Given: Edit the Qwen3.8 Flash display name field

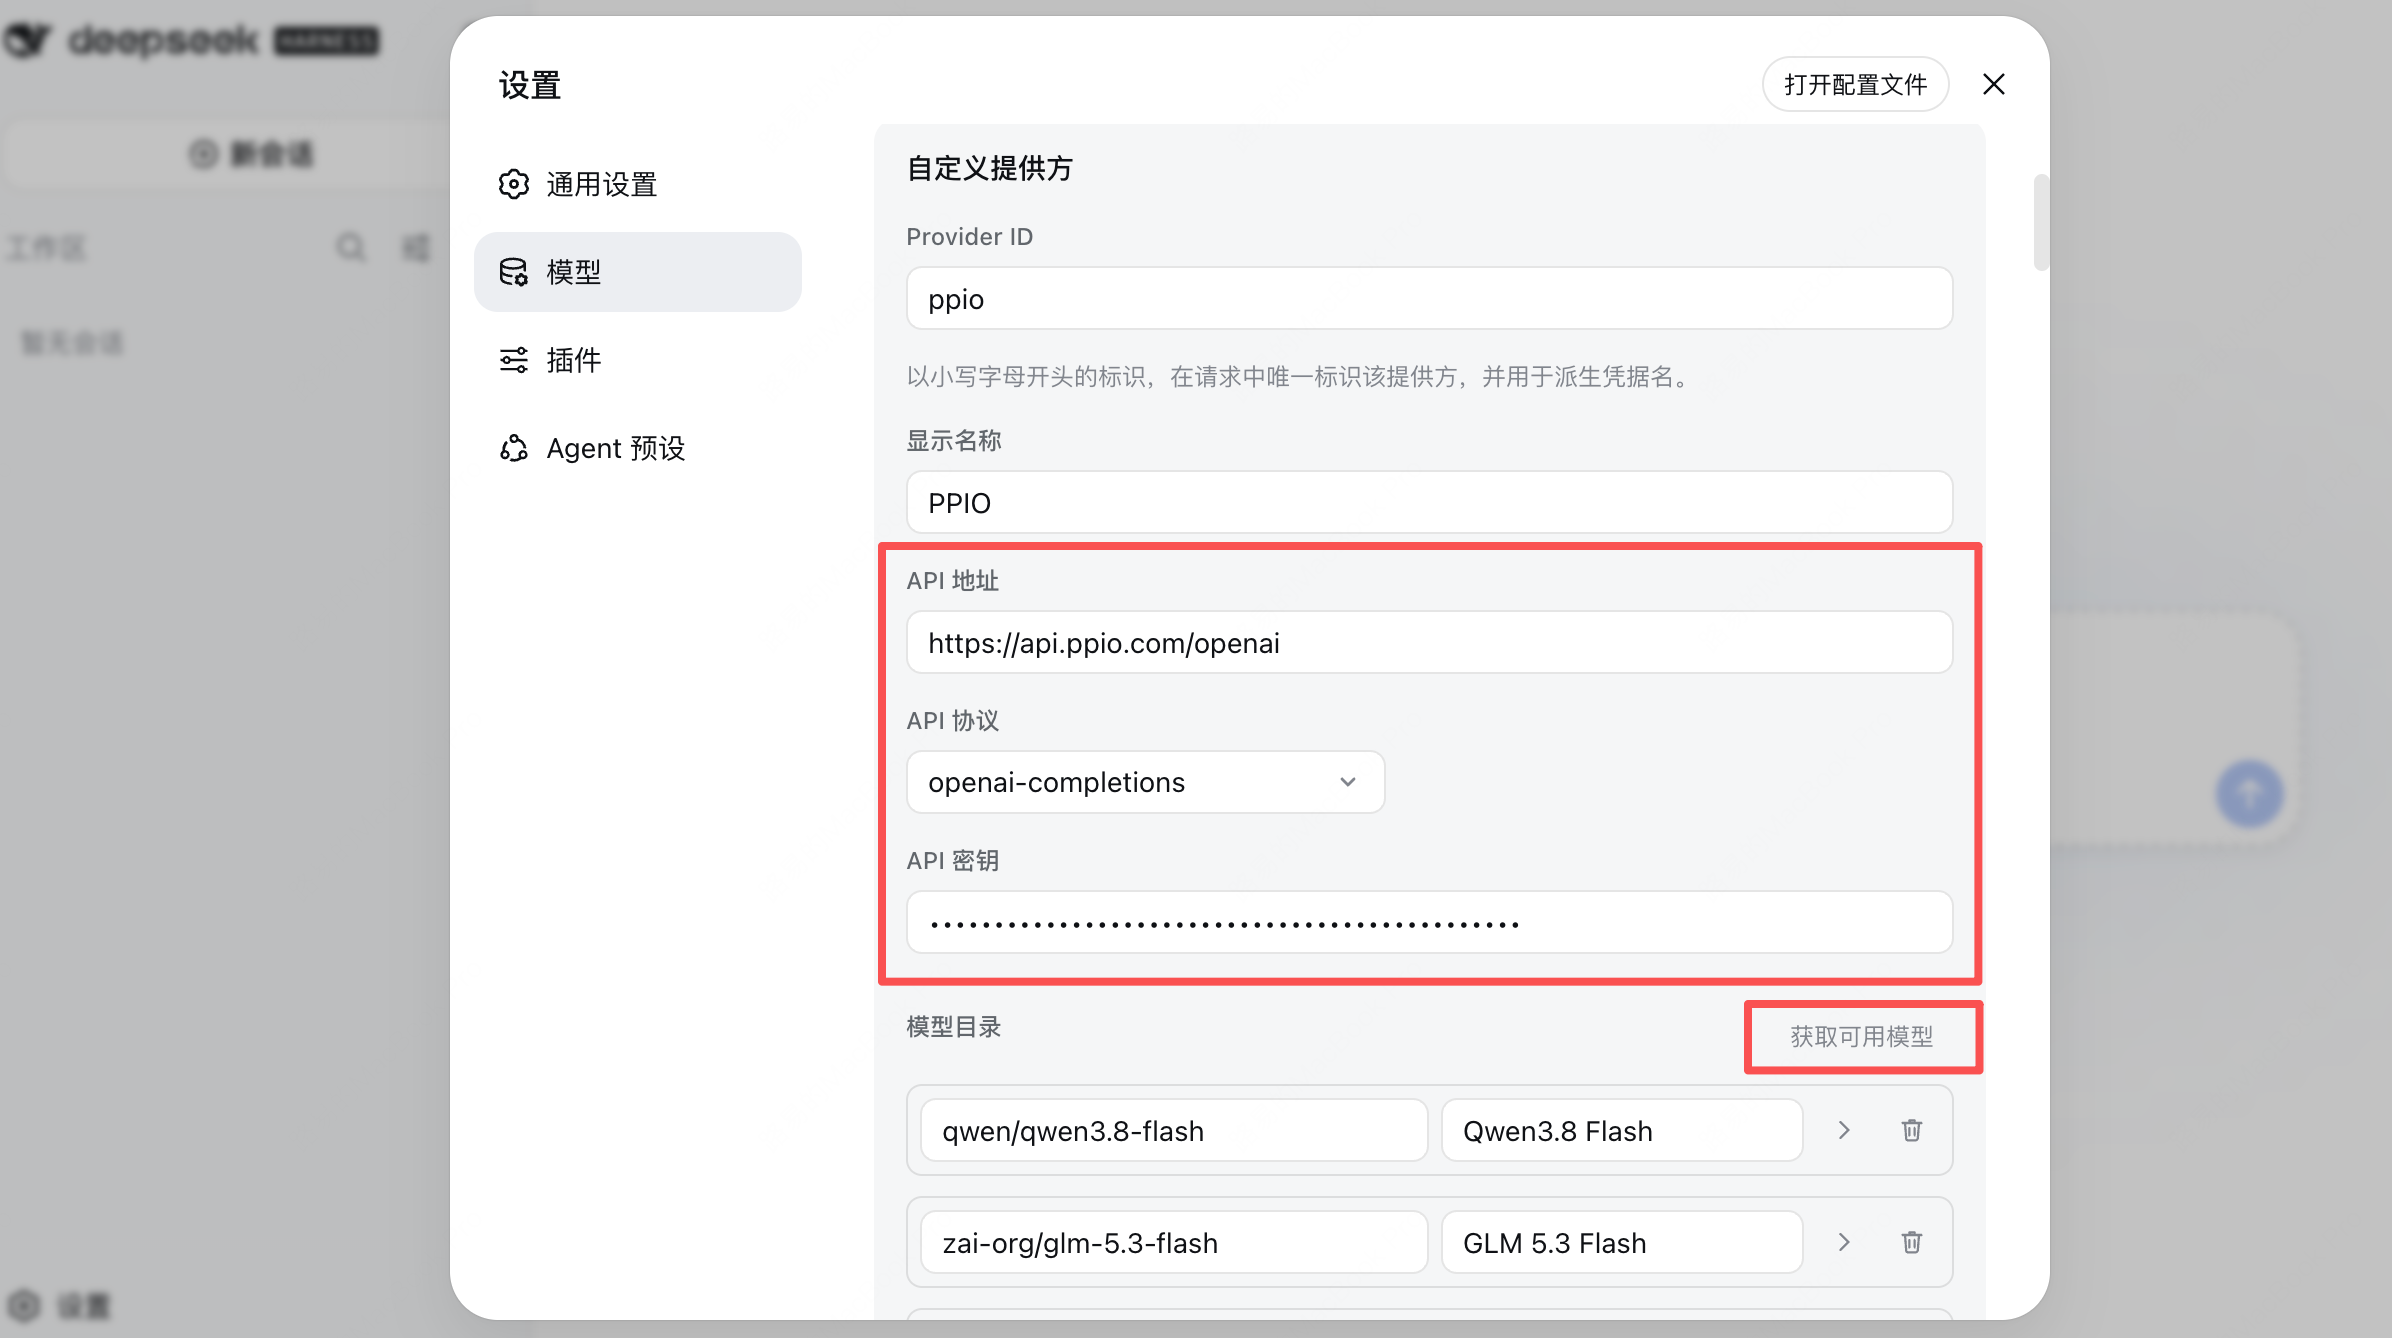Looking at the screenshot, I should point(1622,1131).
